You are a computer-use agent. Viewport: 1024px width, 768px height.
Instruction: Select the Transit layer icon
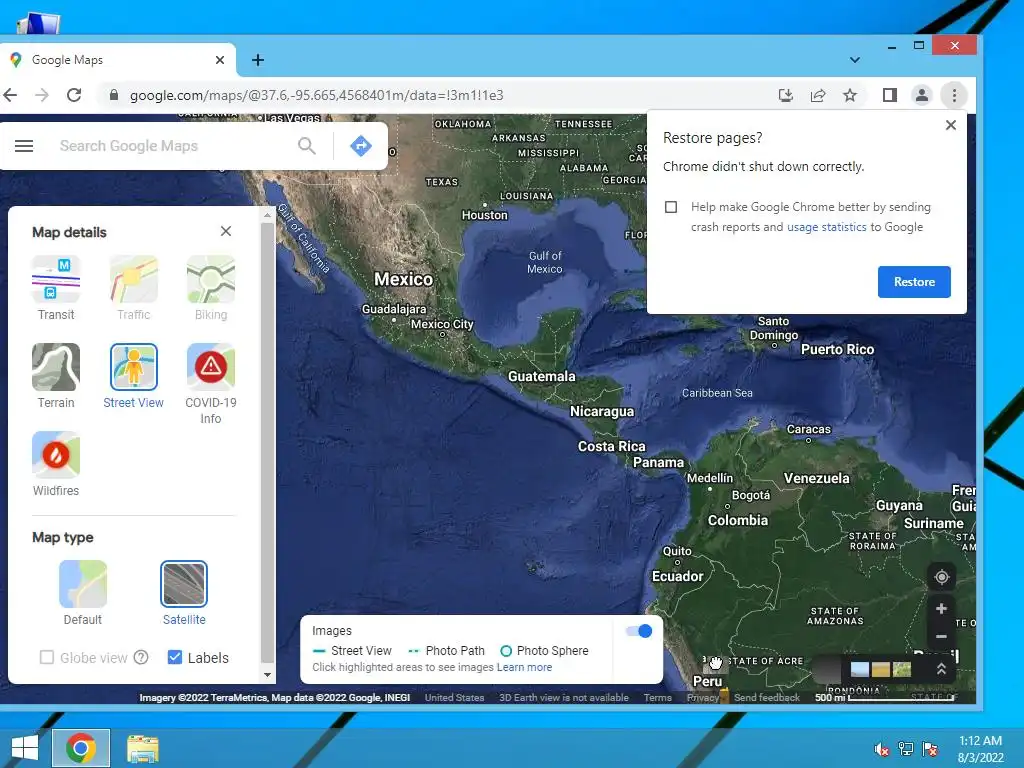(56, 279)
